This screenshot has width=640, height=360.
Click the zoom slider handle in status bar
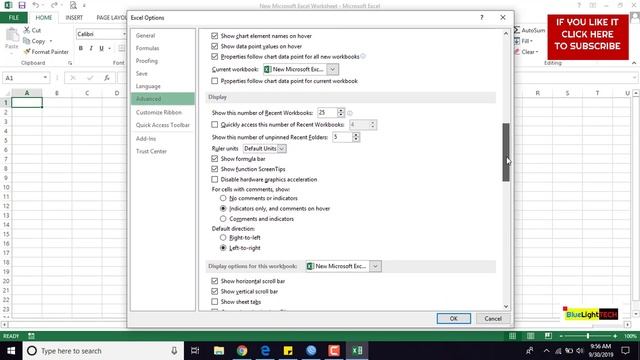coord(588,336)
